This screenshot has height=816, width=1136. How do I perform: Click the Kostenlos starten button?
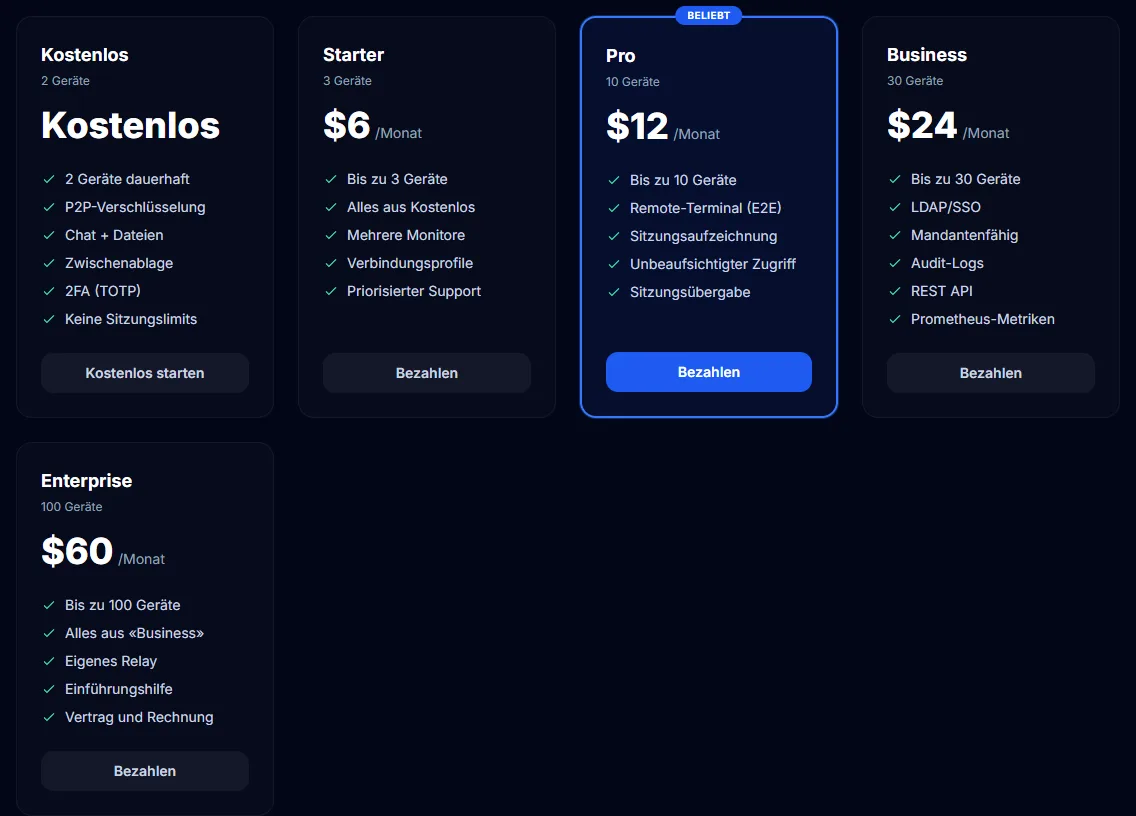[145, 373]
